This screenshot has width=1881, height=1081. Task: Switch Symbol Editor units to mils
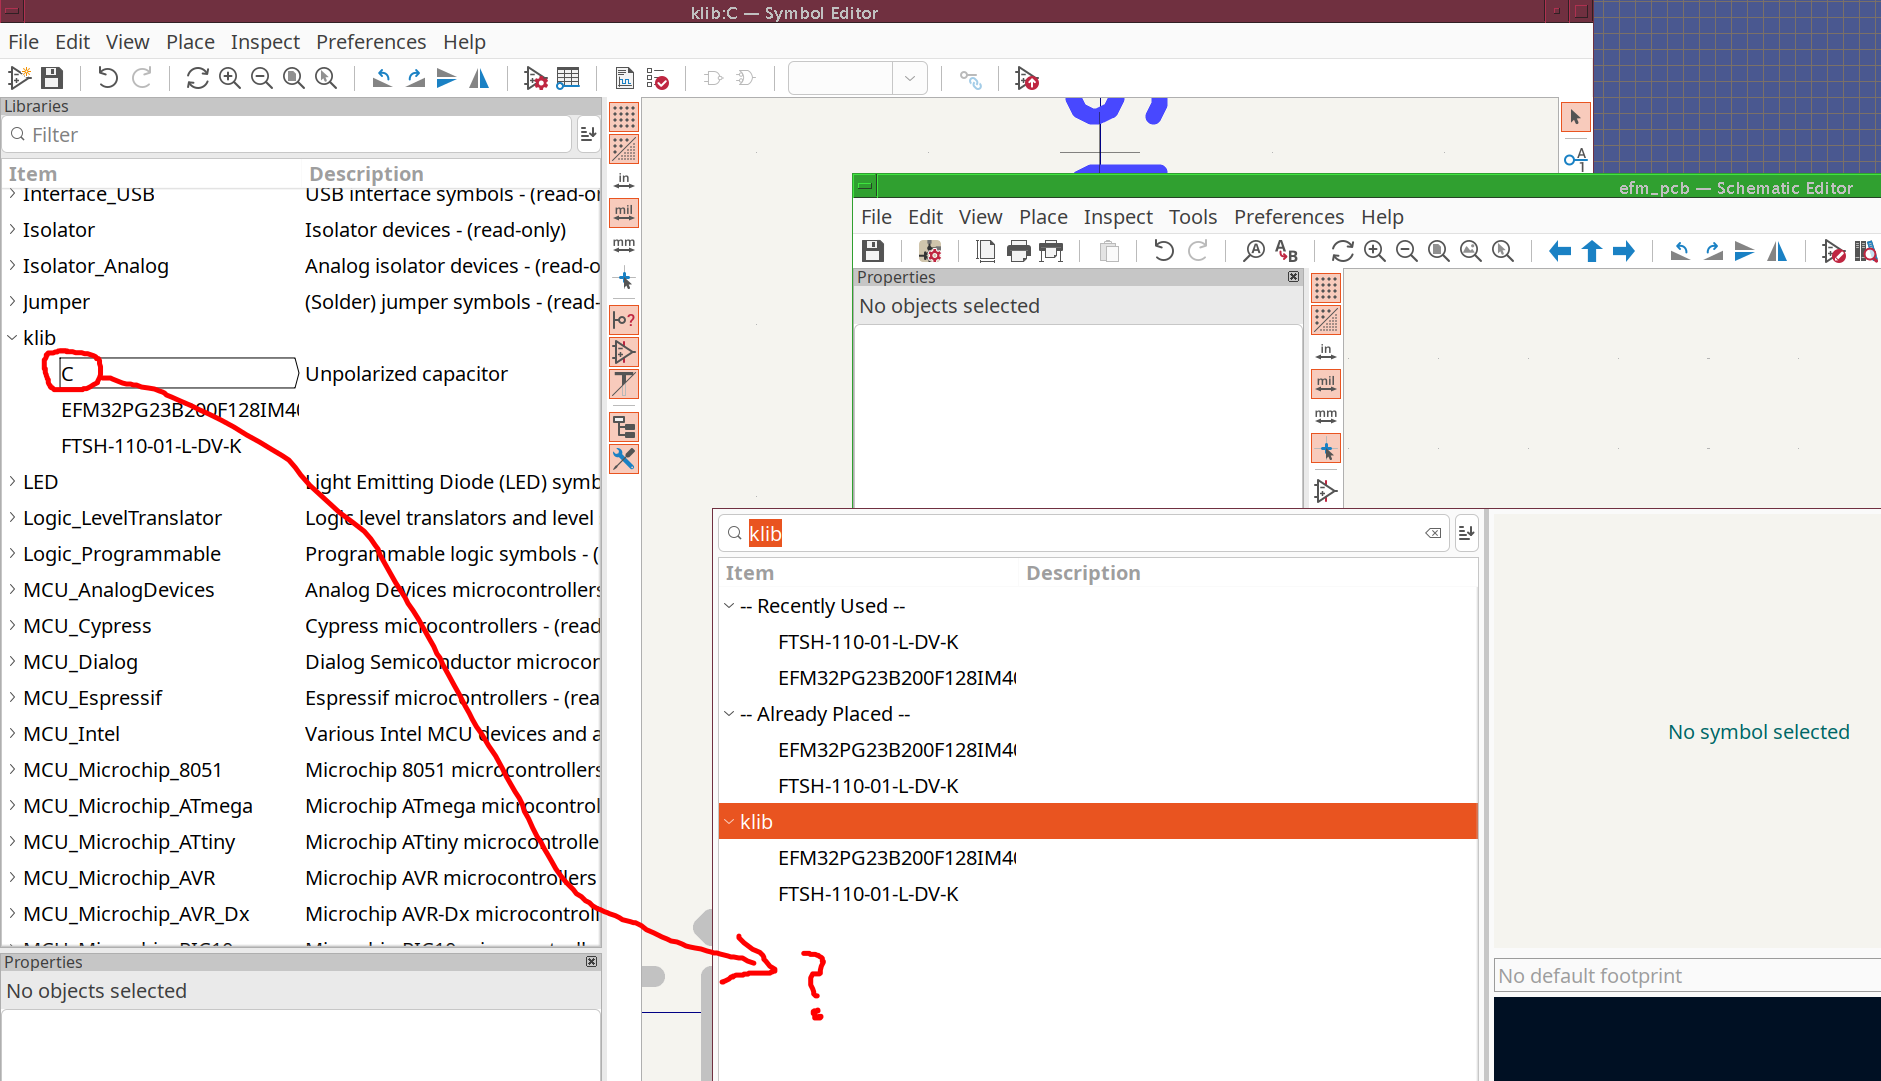point(624,213)
